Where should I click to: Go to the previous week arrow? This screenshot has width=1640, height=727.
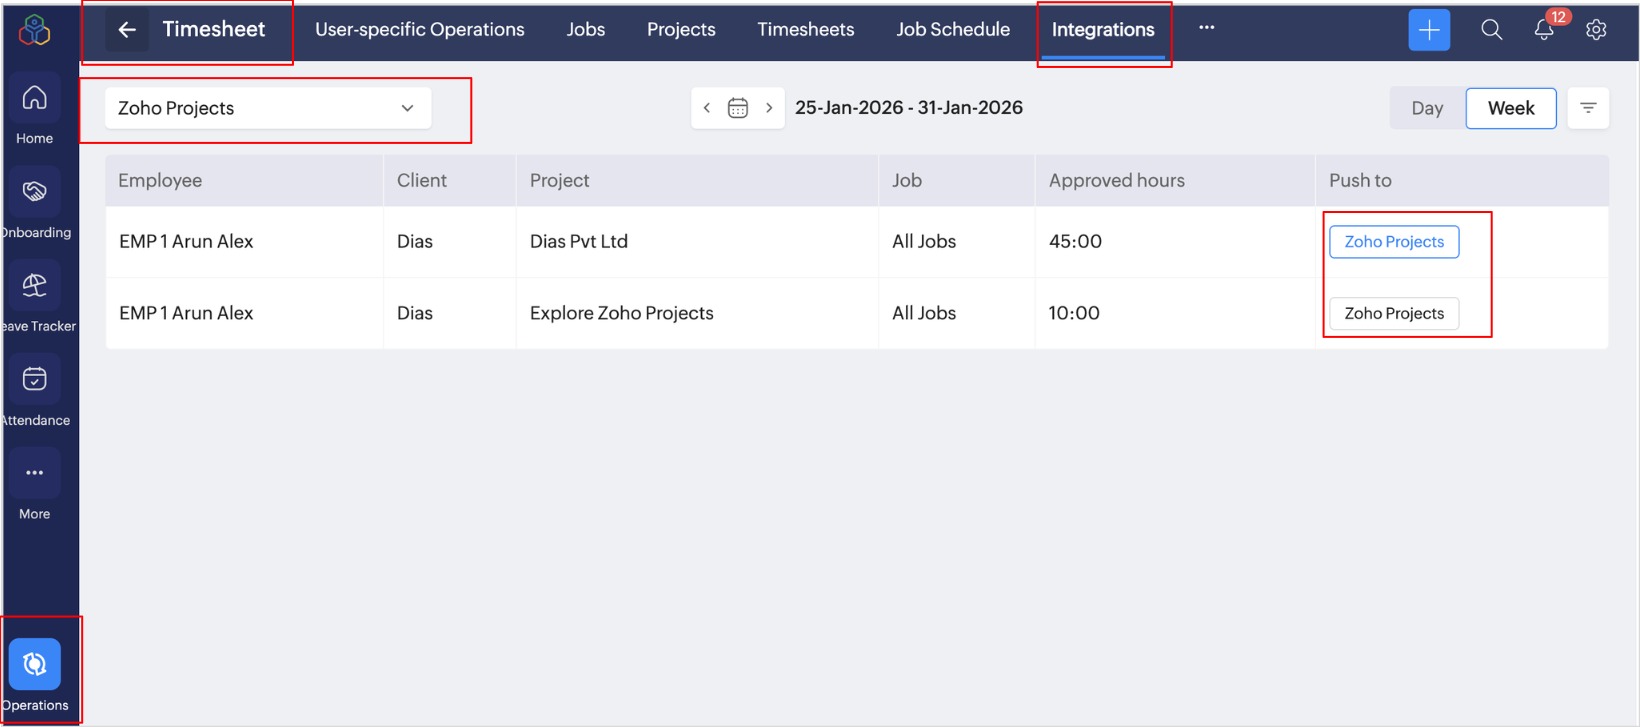point(707,108)
